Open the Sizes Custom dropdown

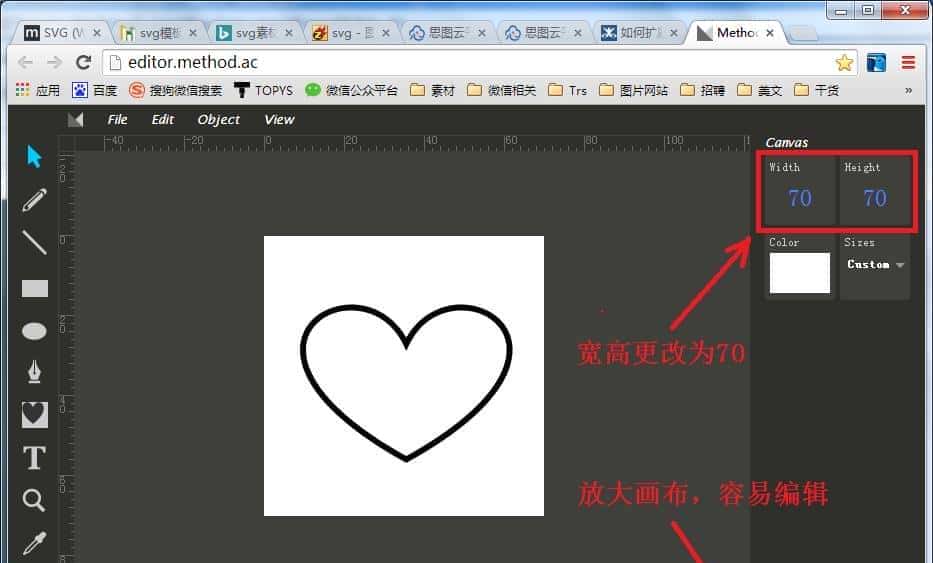click(875, 264)
